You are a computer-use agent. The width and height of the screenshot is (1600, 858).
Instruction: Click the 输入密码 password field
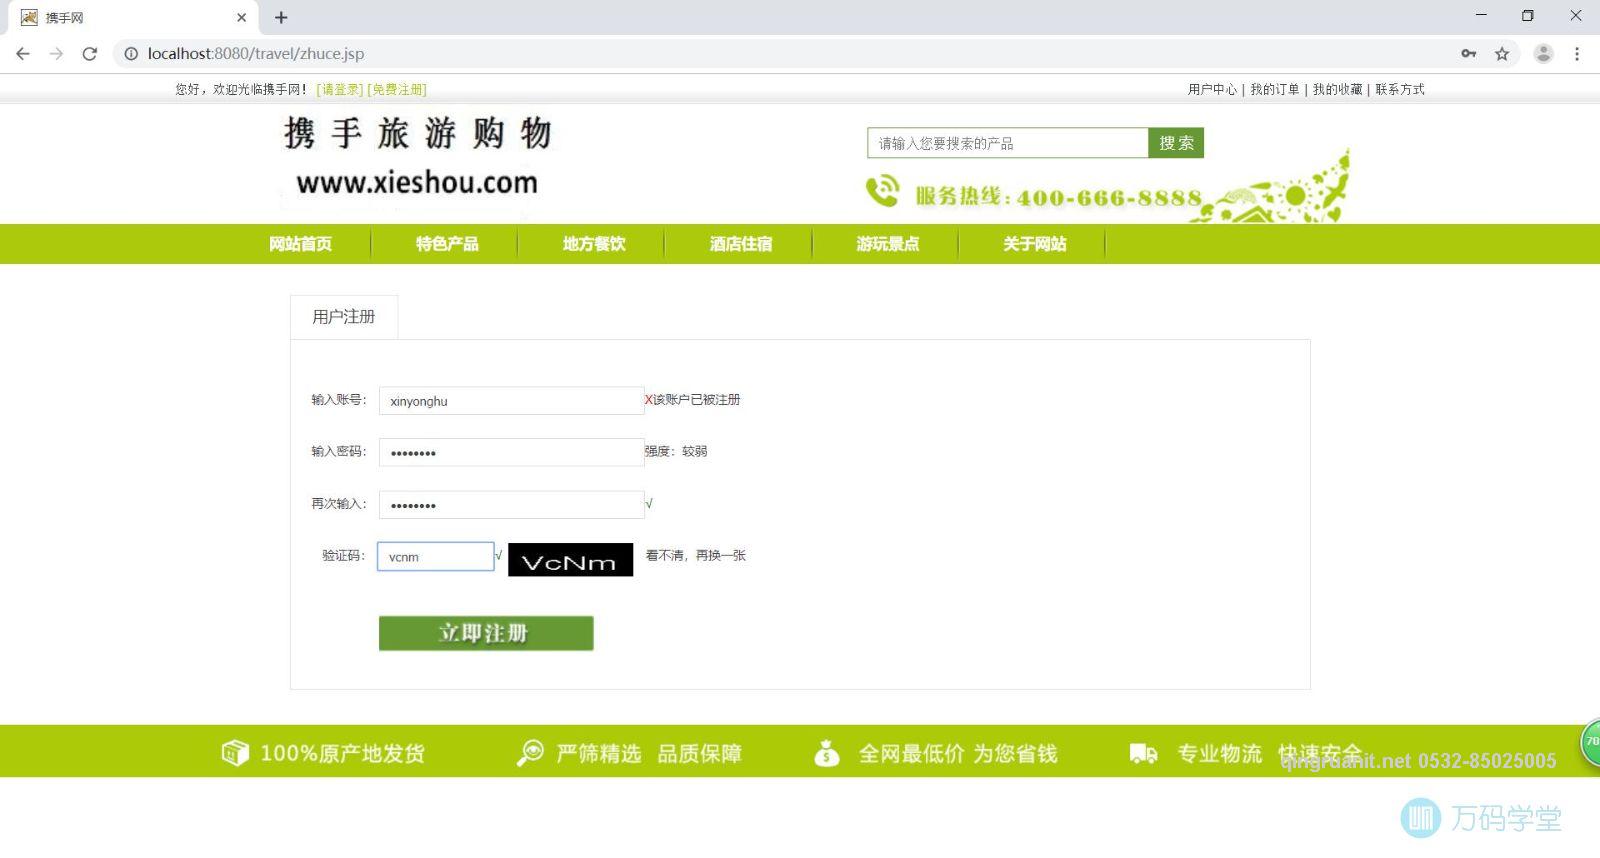[511, 452]
